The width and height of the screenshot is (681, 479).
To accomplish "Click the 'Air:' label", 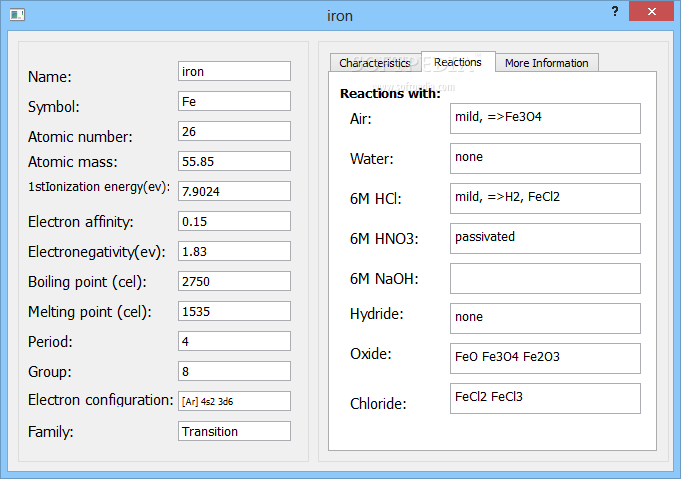I will tap(360, 119).
